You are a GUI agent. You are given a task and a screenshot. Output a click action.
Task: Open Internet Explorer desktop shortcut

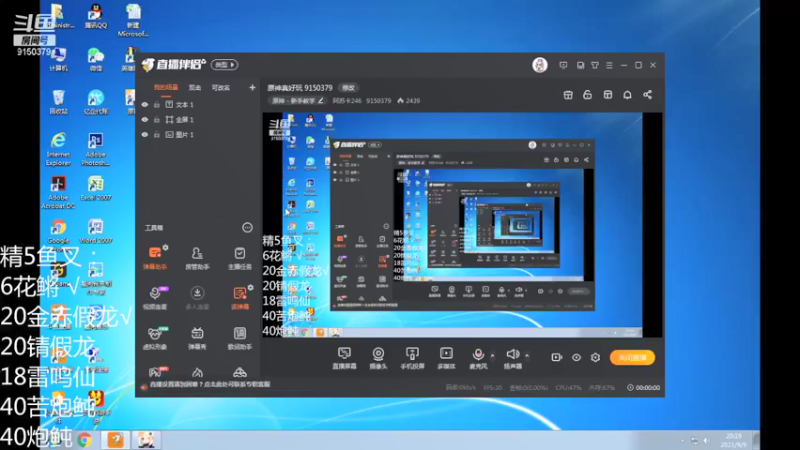click(x=58, y=149)
